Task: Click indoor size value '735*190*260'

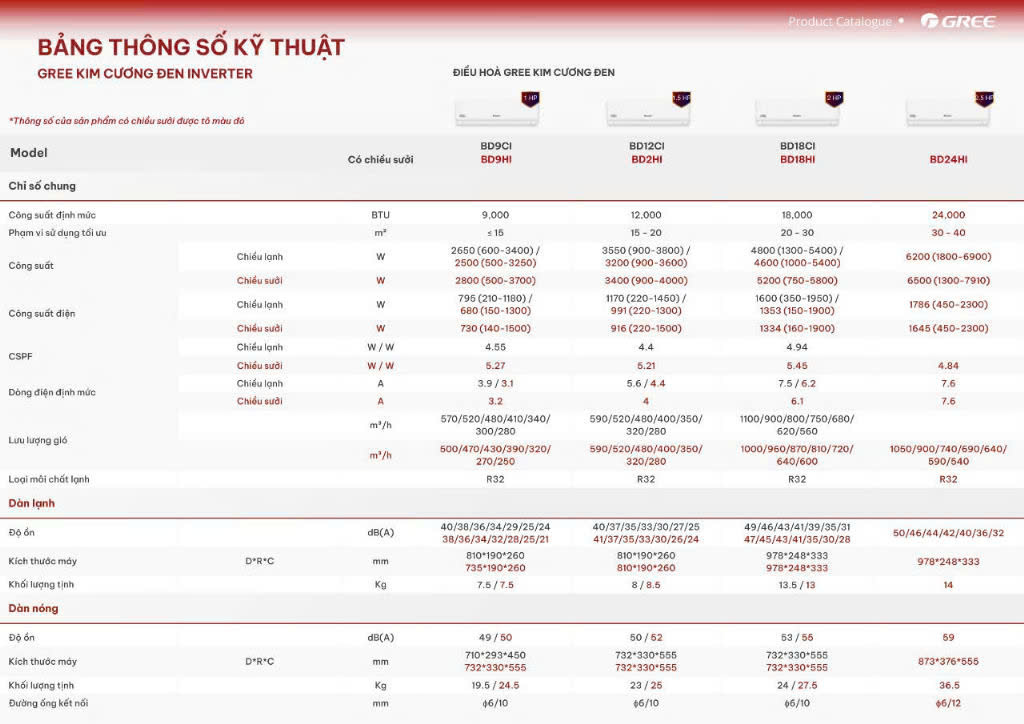Action: [495, 568]
